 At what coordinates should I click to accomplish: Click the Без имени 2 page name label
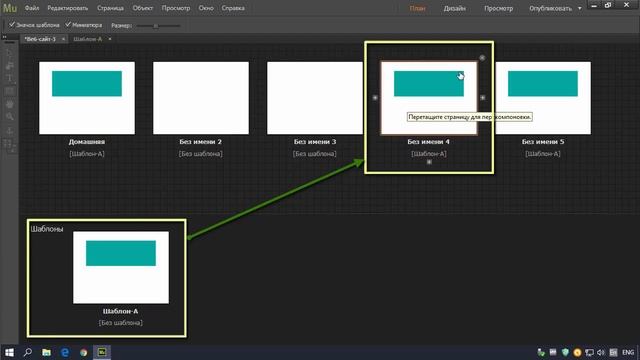[200, 142]
